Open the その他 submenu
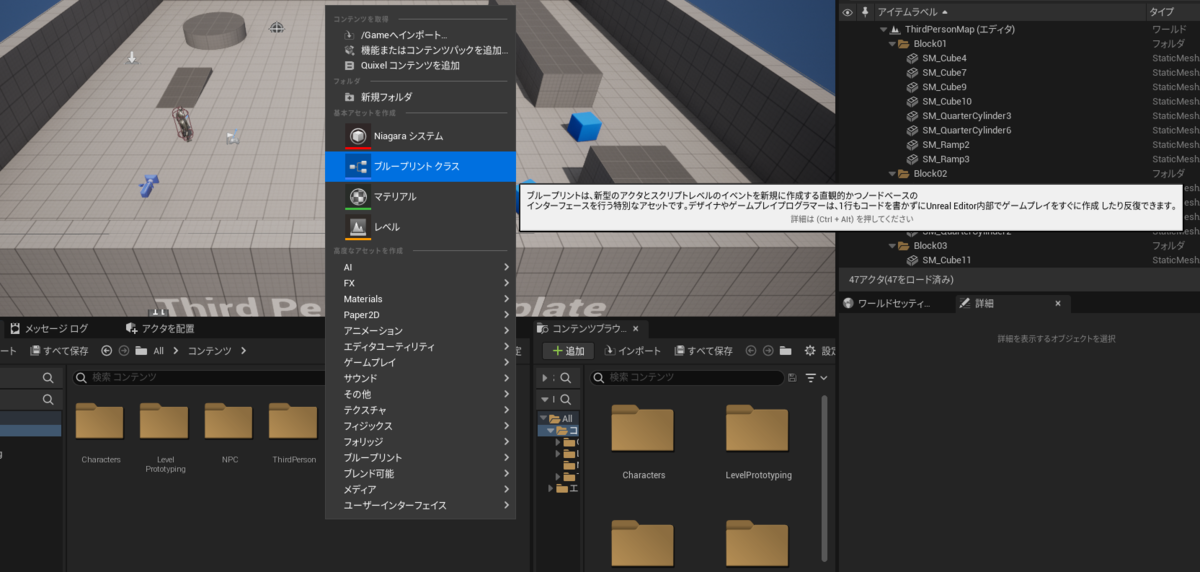The image size is (1200, 572). 420,394
